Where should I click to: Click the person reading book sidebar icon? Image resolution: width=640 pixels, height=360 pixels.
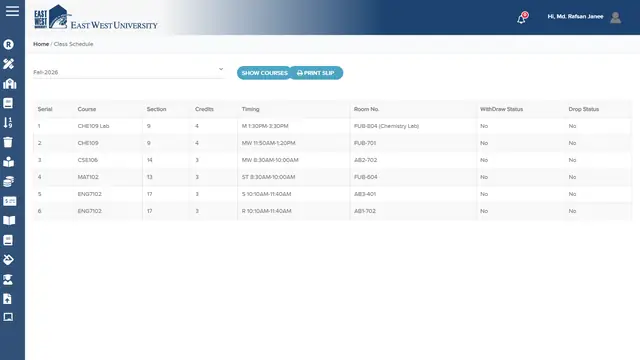(x=9, y=162)
